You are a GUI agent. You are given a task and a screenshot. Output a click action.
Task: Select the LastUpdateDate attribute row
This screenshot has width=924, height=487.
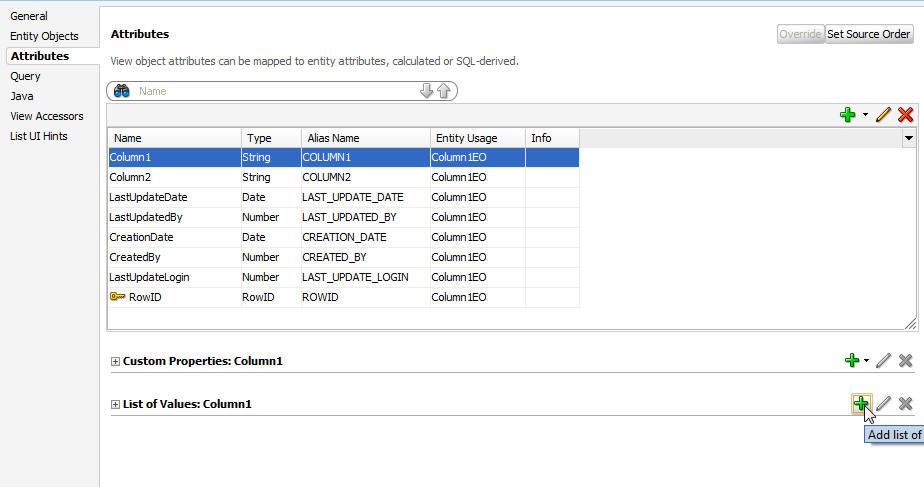click(x=344, y=198)
